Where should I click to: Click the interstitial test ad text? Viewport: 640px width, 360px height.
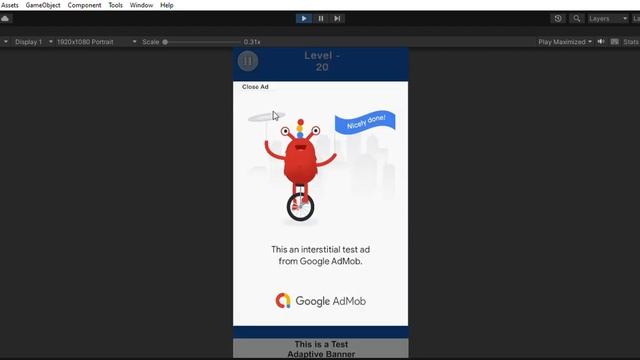(x=320, y=255)
